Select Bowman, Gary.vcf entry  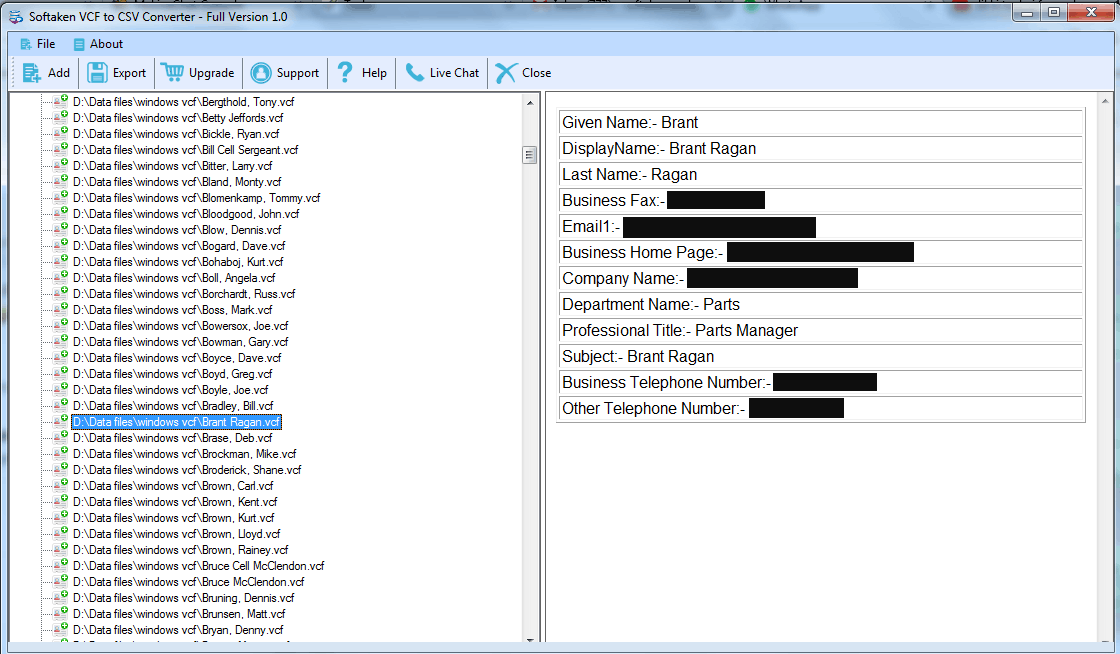(x=181, y=342)
